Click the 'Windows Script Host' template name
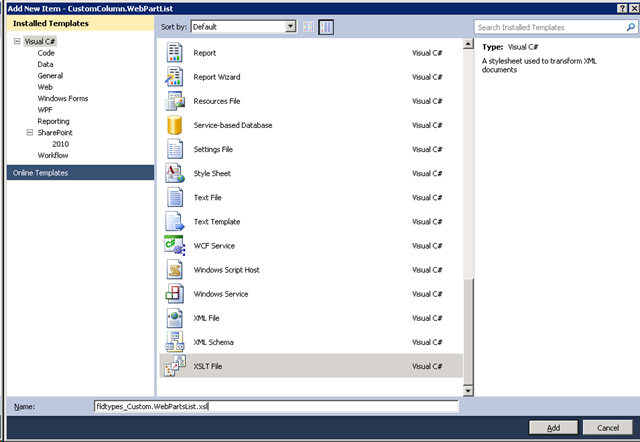This screenshot has width=640, height=442. click(x=227, y=270)
